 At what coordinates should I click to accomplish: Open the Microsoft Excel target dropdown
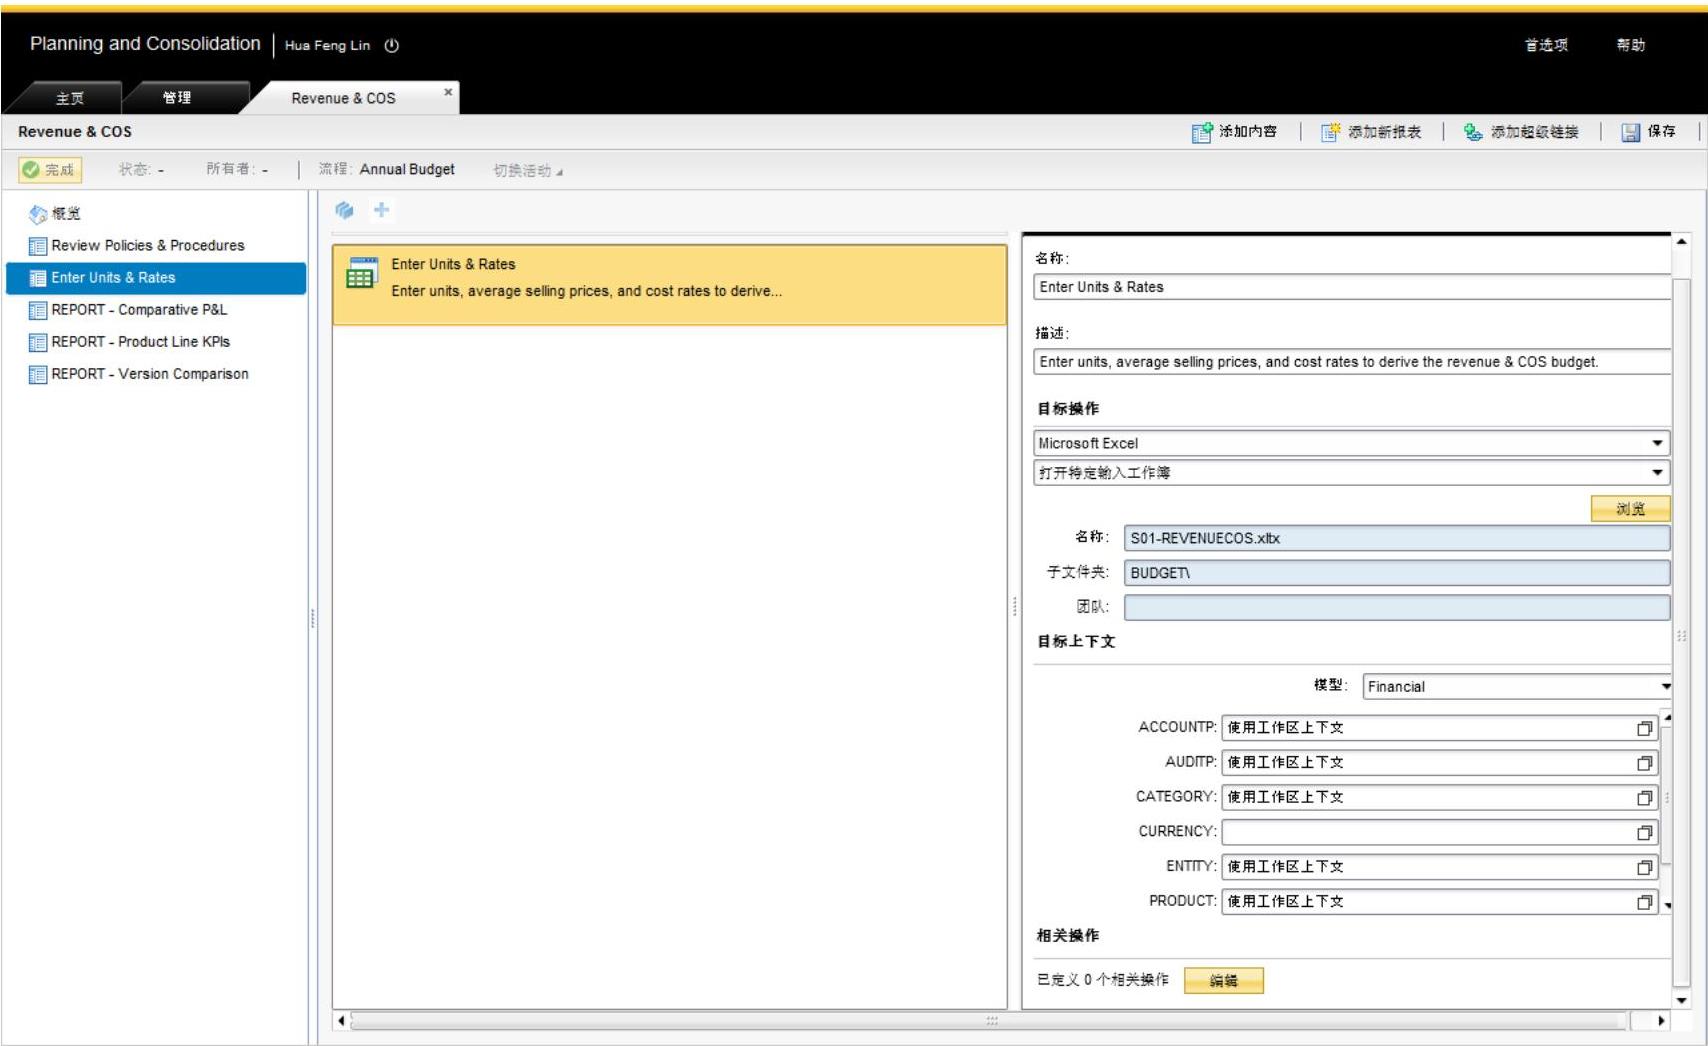tap(1657, 443)
